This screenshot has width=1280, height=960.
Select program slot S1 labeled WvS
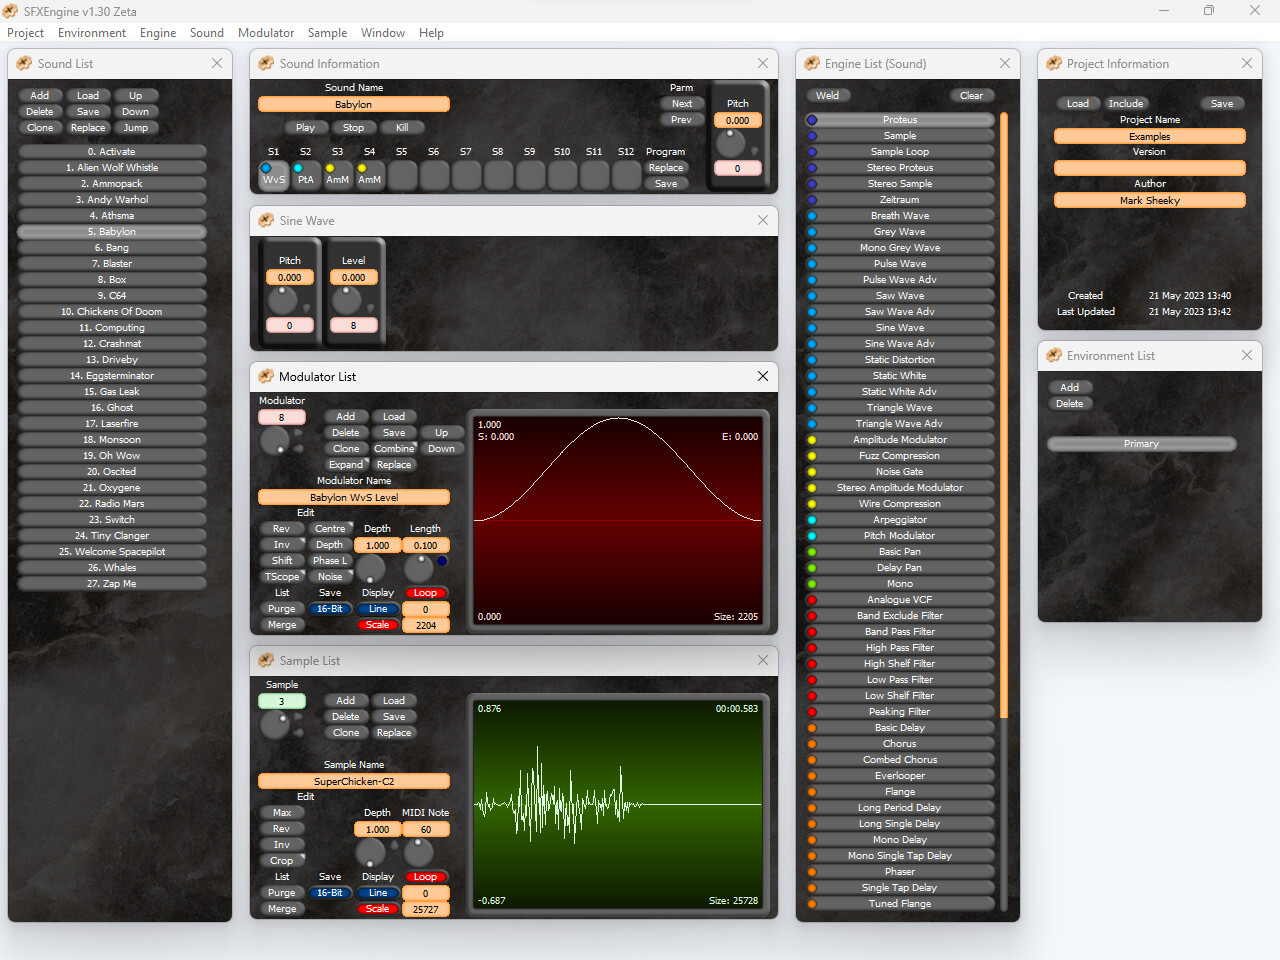coord(273,176)
